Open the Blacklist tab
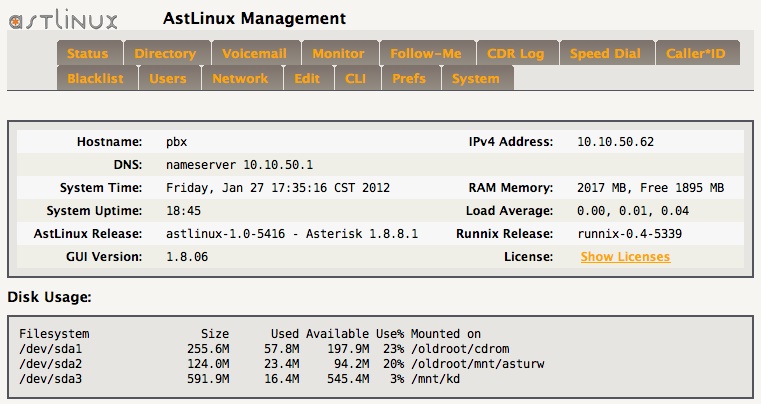 click(95, 78)
